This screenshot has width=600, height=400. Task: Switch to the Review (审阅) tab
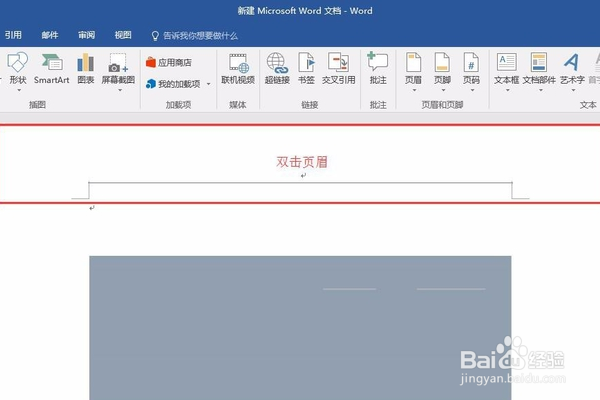(86, 35)
